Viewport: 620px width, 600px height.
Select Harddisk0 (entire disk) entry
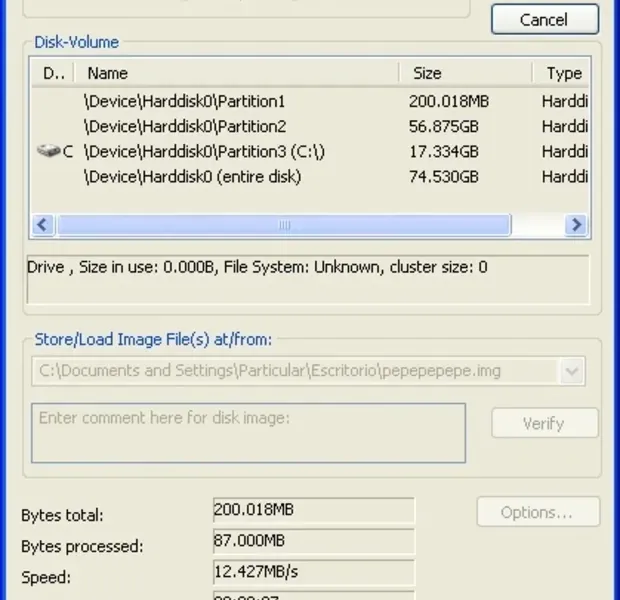click(x=310, y=177)
